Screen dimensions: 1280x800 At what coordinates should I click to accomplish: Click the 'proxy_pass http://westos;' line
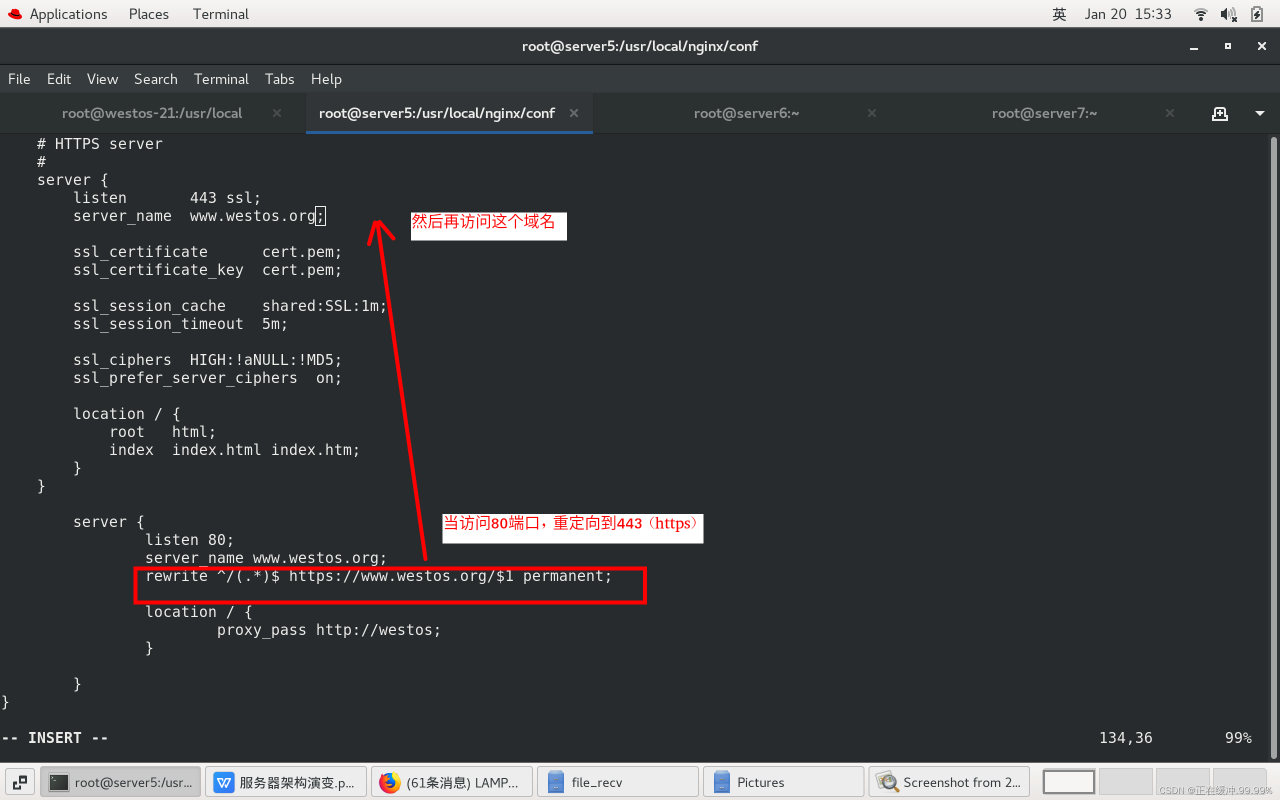point(329,630)
